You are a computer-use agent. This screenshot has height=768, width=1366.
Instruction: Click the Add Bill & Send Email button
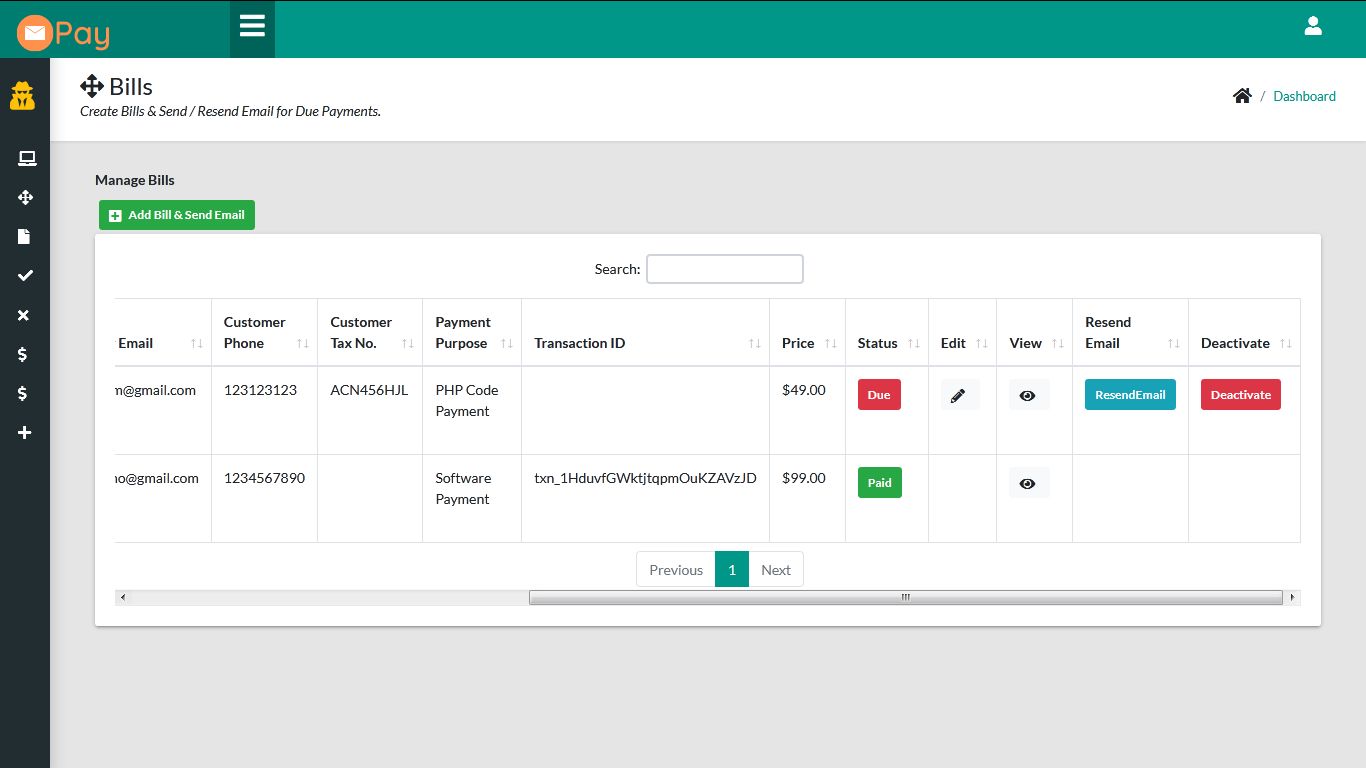tap(176, 214)
